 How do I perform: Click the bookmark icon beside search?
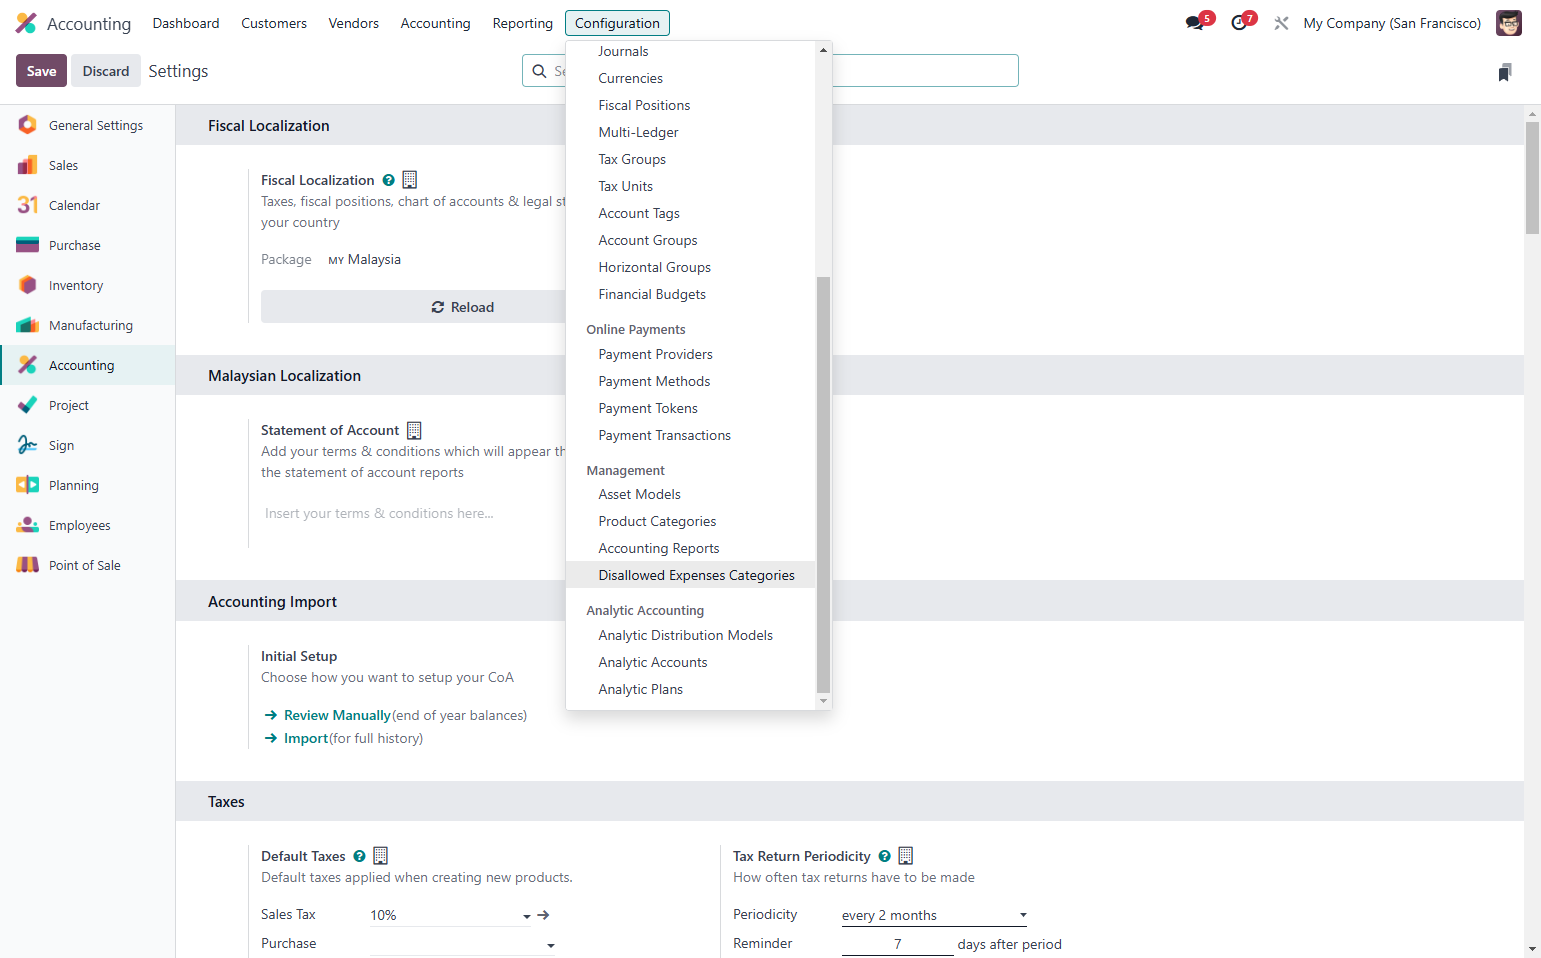[x=1505, y=72]
